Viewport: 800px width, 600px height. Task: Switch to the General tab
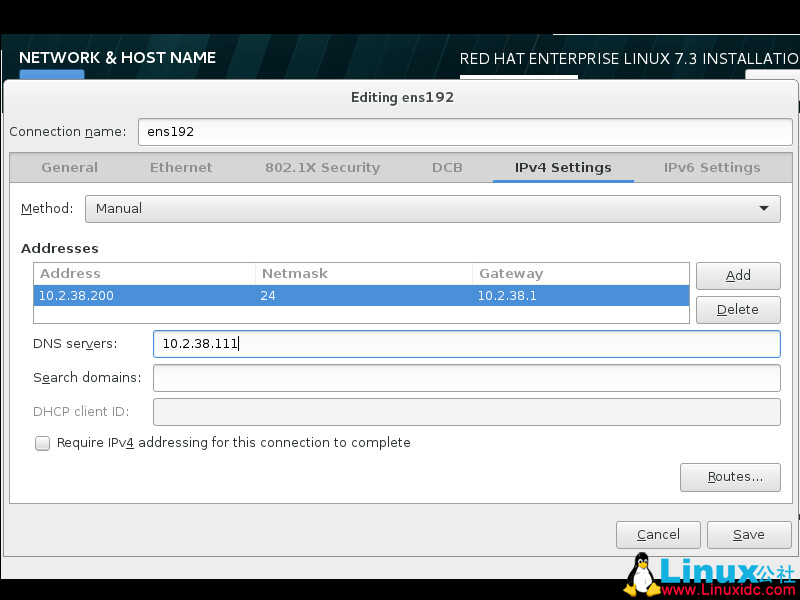[x=69, y=167]
